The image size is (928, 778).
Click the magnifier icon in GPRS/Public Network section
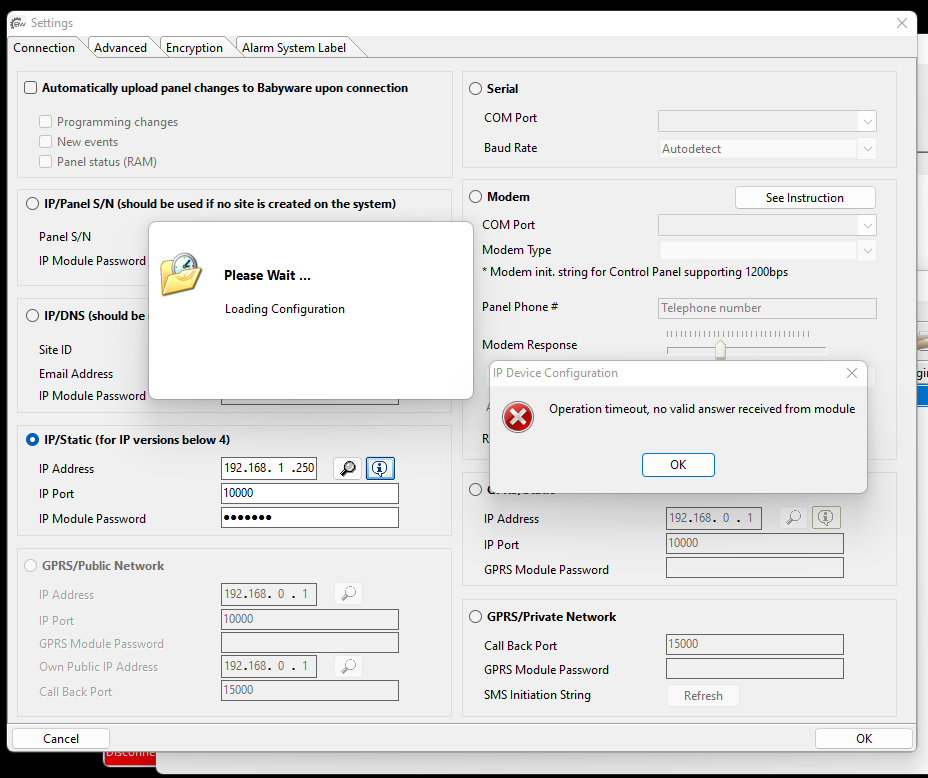347,593
